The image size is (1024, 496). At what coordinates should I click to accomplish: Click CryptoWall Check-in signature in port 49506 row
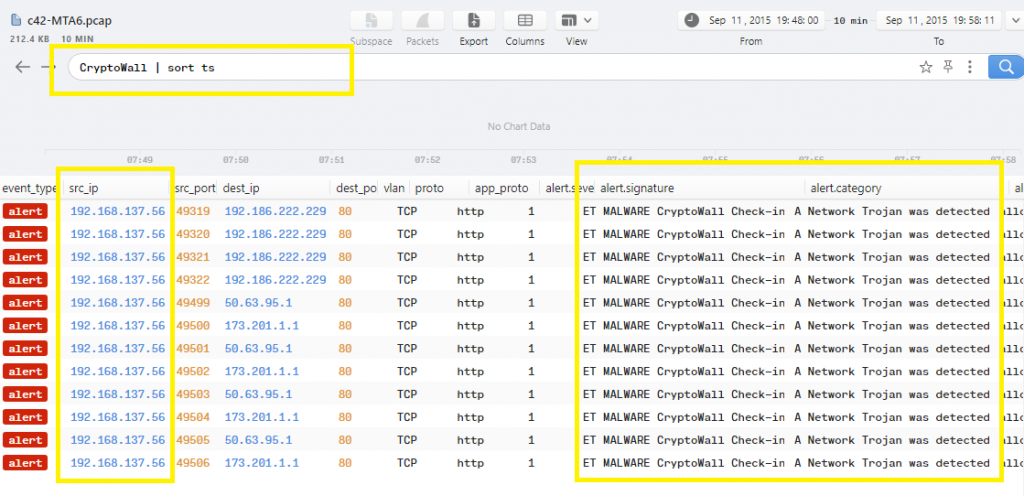point(684,463)
